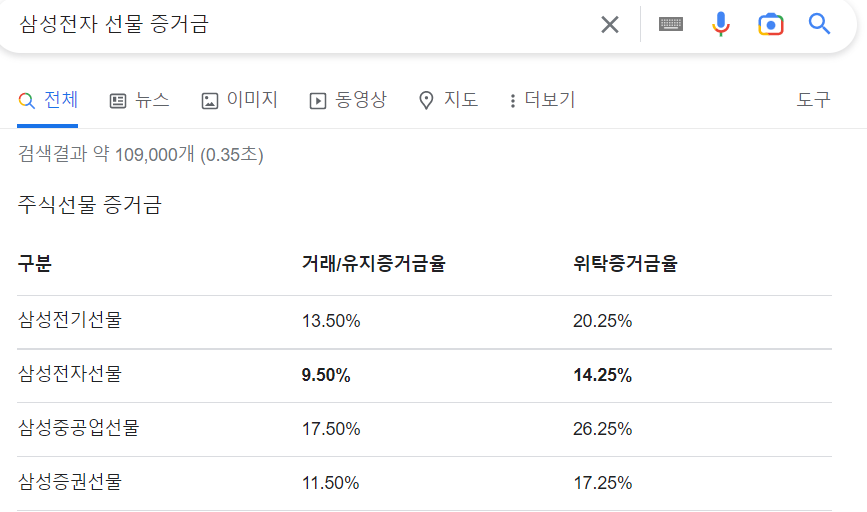867x512 pixels.
Task: Click the 삼성전기선물 row label
Action: click(69, 320)
